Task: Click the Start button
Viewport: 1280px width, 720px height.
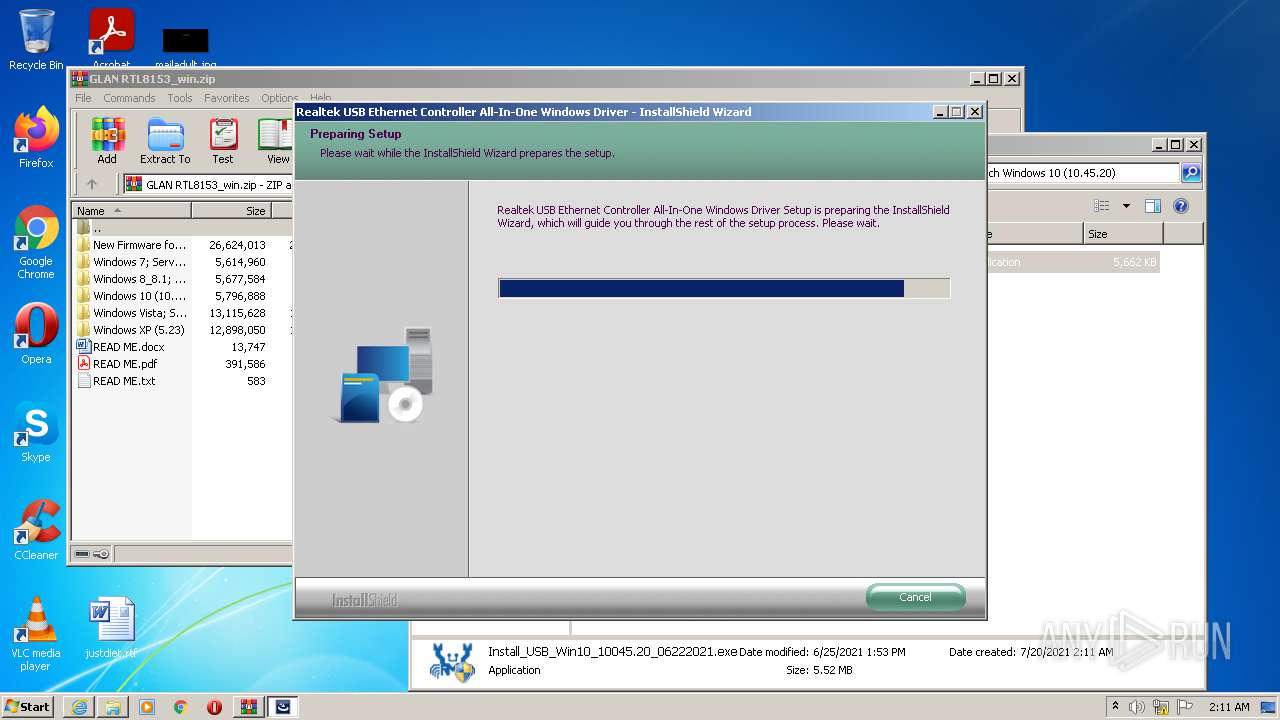Action: pyautogui.click(x=28, y=707)
